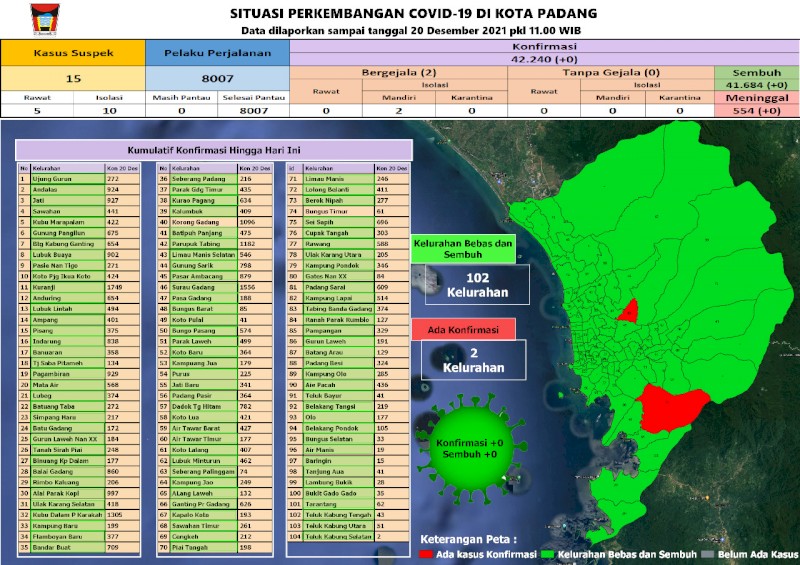800x565 pixels.
Task: Click the red 'Ada Konfirmasi' label box
Action: click(x=463, y=330)
